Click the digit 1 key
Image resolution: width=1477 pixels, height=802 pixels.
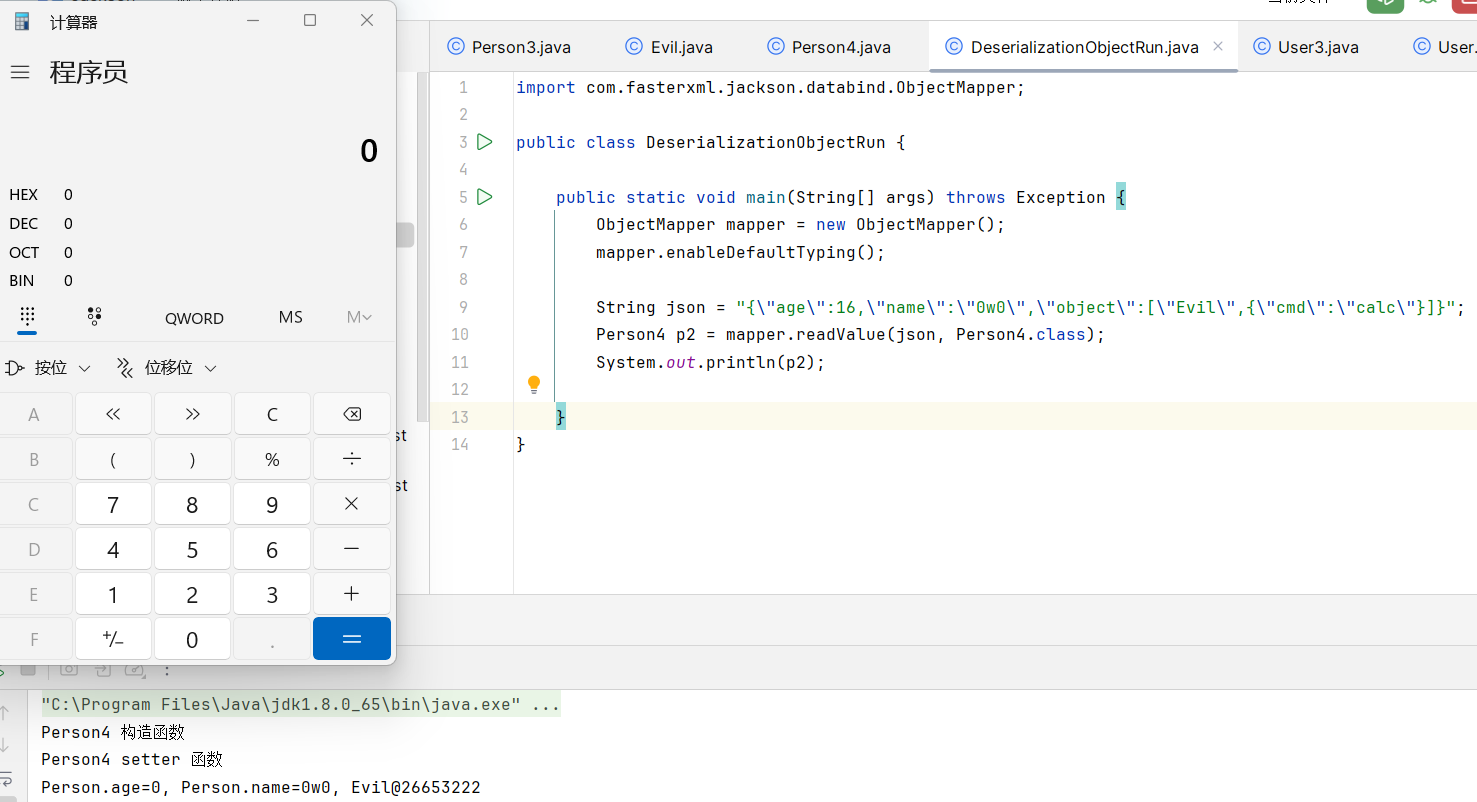point(113,594)
